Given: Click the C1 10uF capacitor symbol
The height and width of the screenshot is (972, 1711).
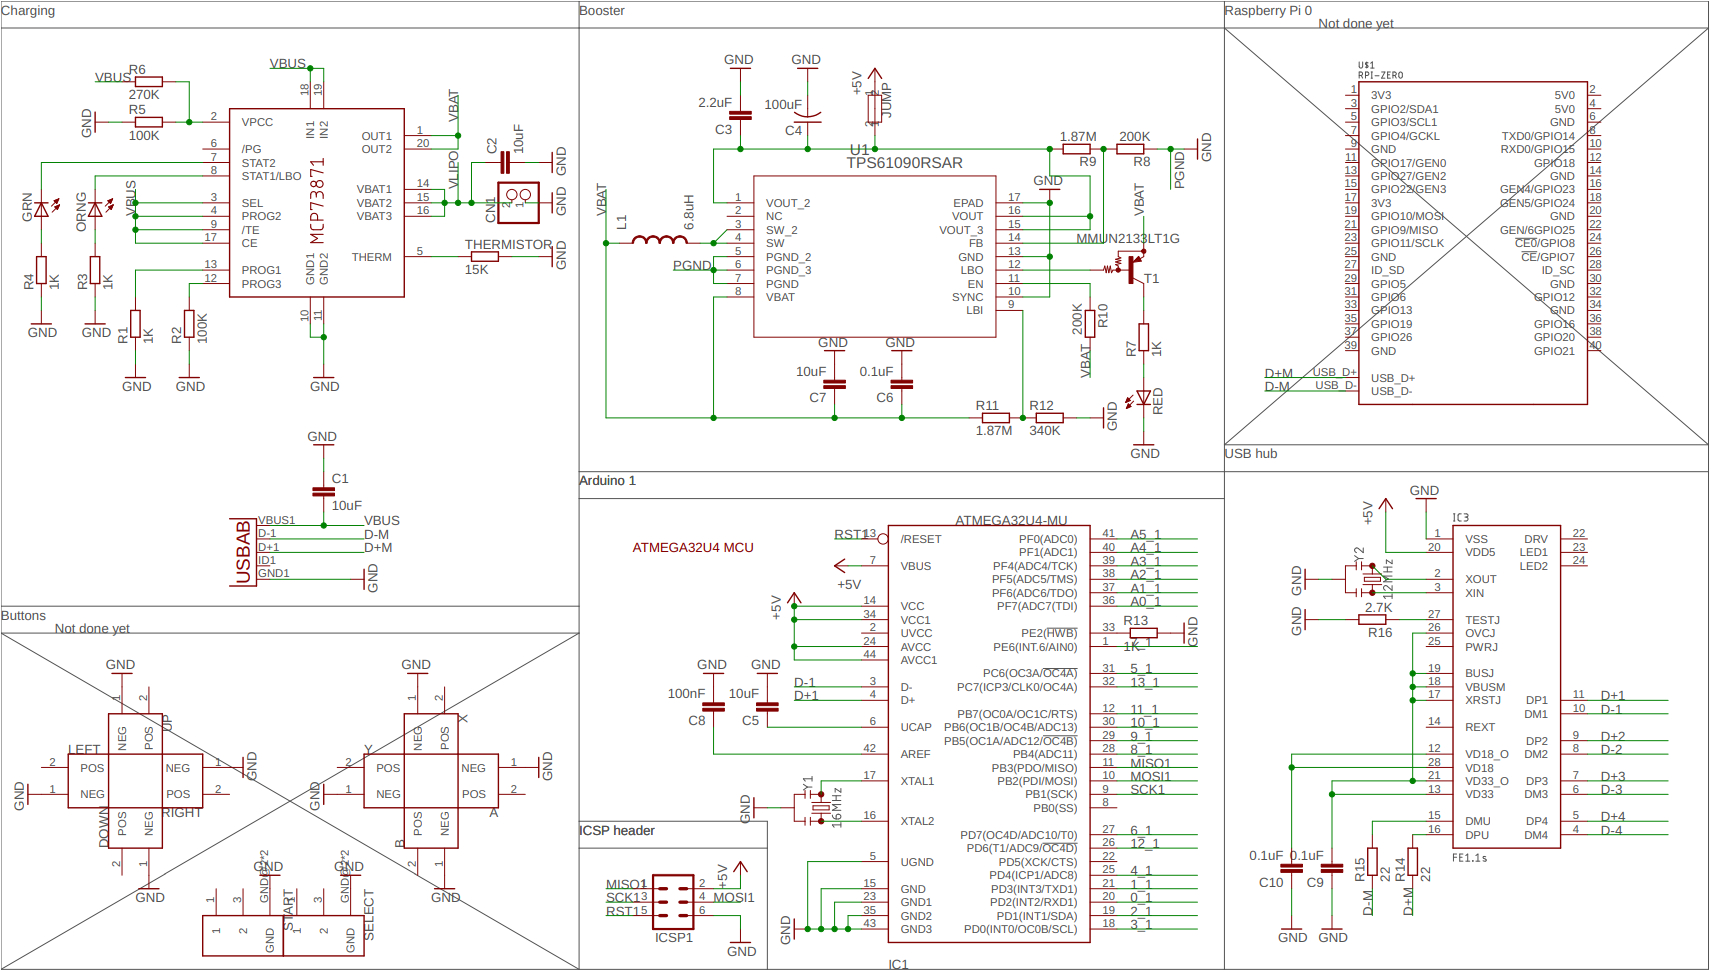Looking at the screenshot, I should pos(322,491).
